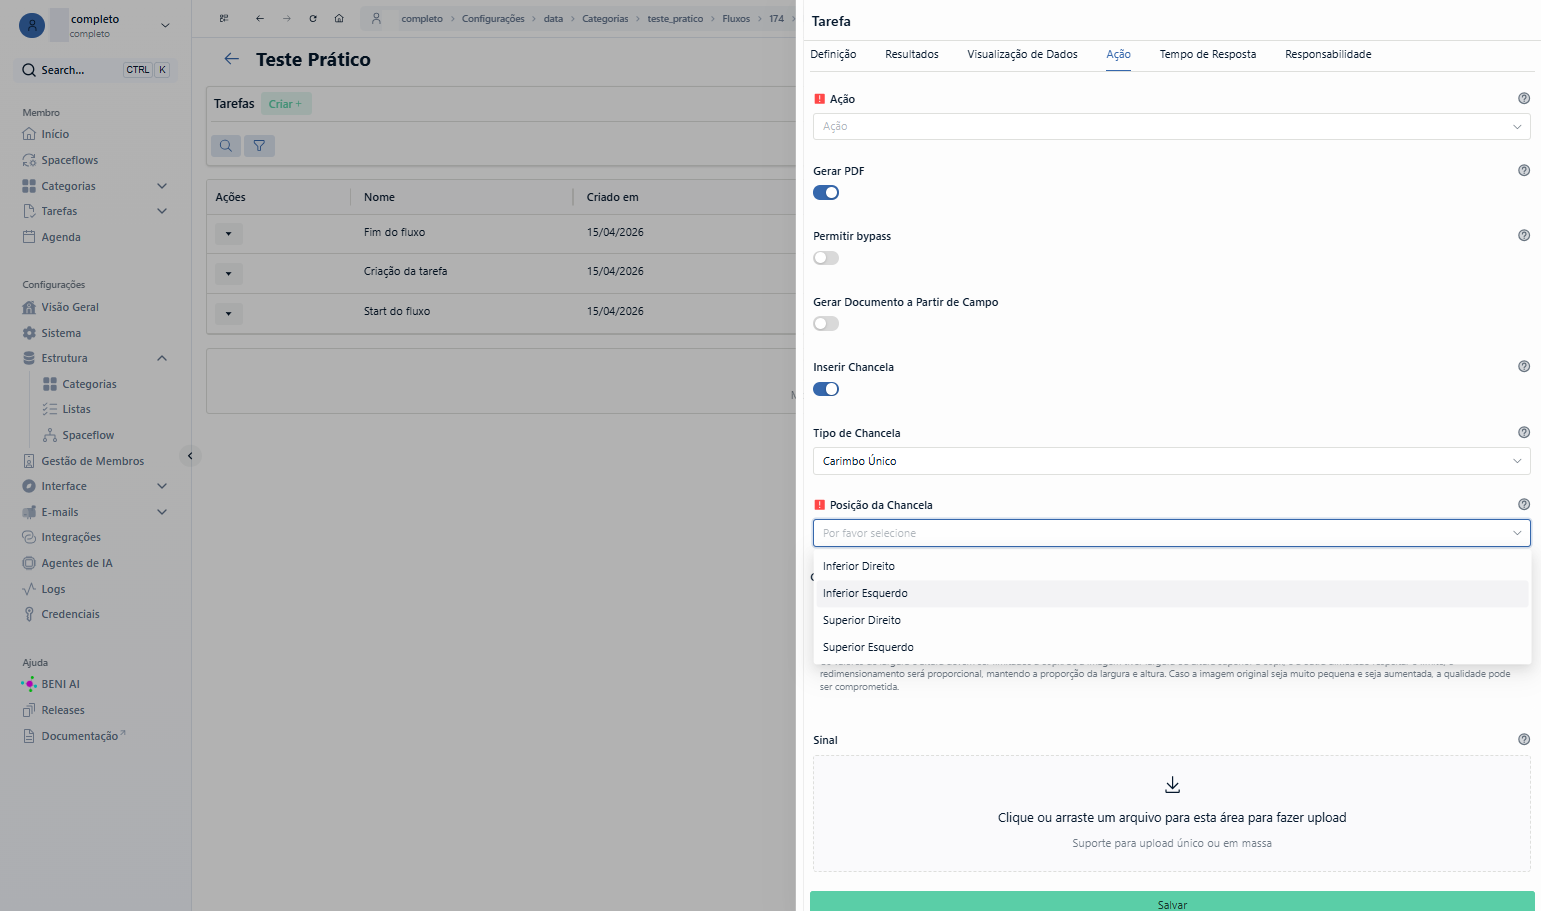Open Tipo de Chancela dropdown showing Carimbo Único
This screenshot has height=911, width=1541.
(1171, 461)
